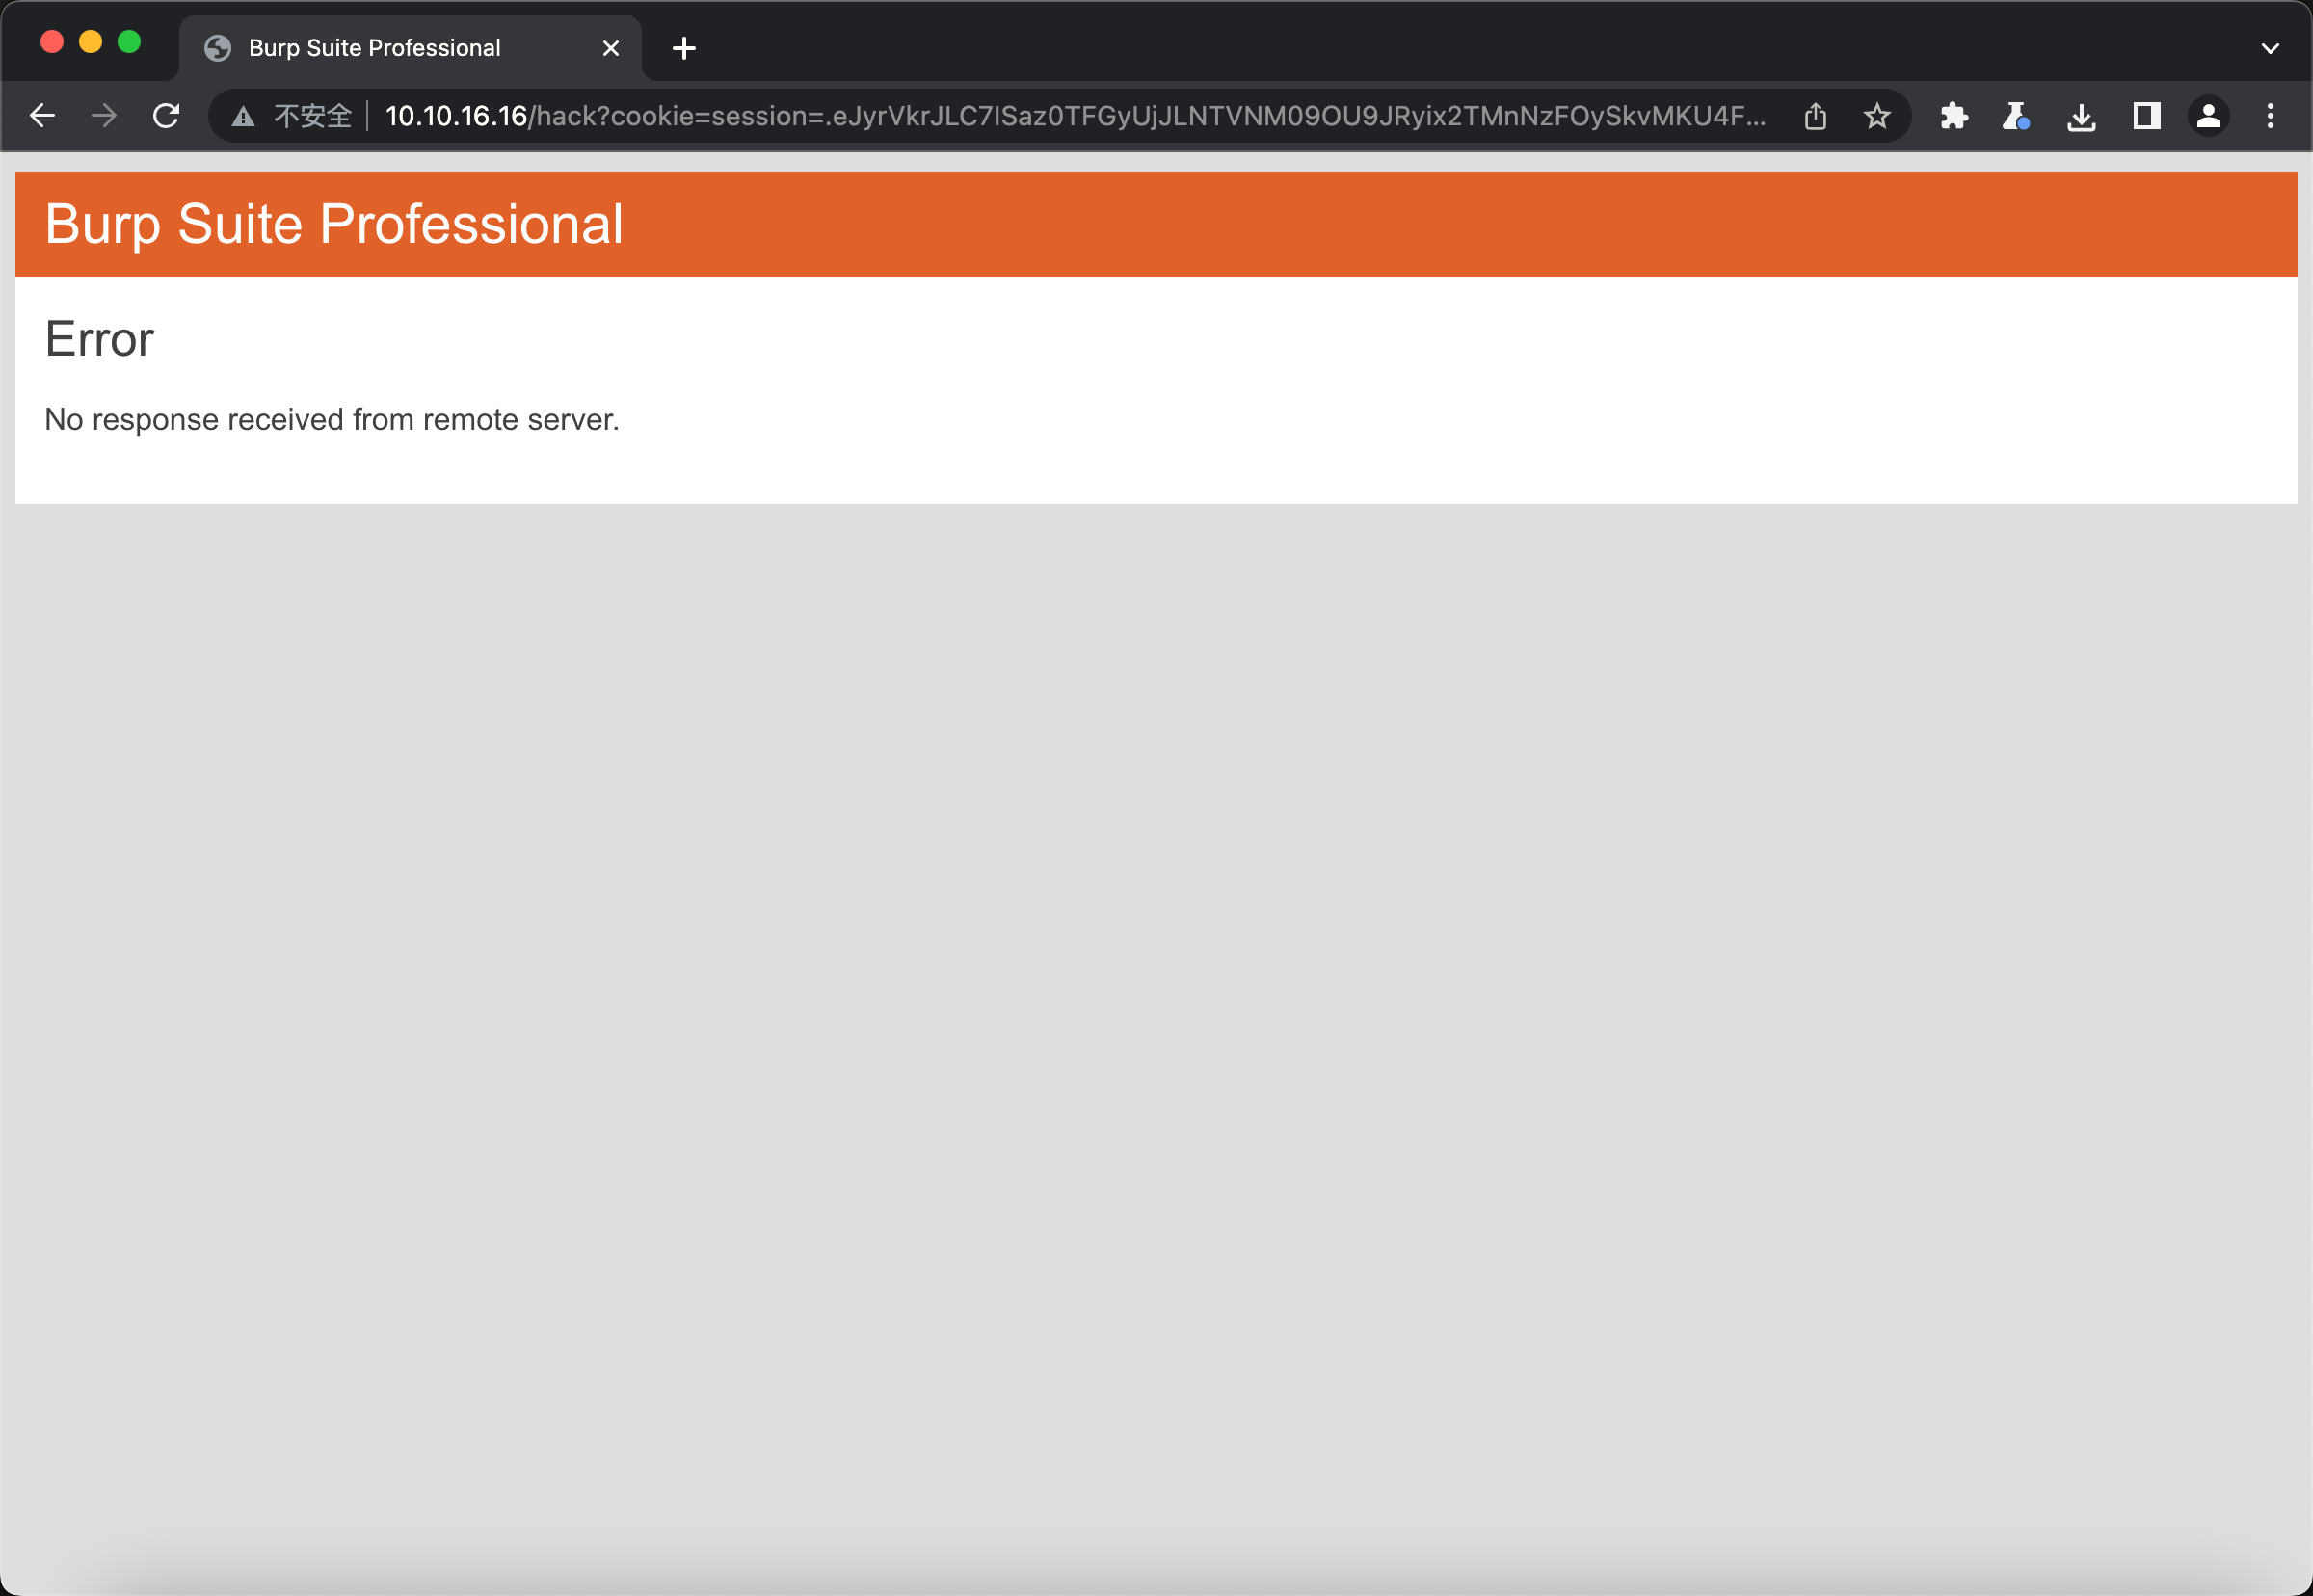Click the forward navigation arrow
Screen dimensions: 2313x1596
(x=104, y=116)
